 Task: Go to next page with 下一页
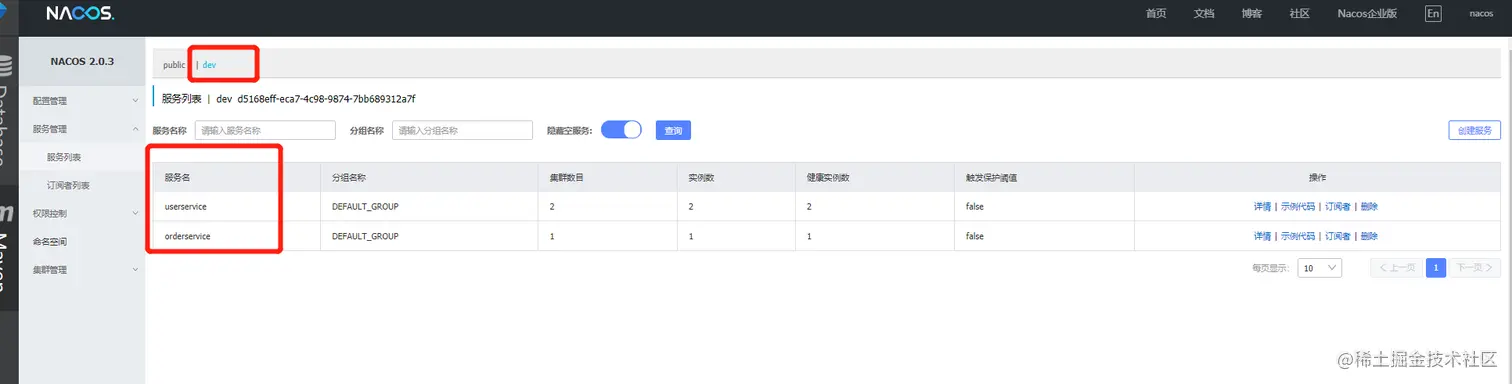coord(1475,267)
